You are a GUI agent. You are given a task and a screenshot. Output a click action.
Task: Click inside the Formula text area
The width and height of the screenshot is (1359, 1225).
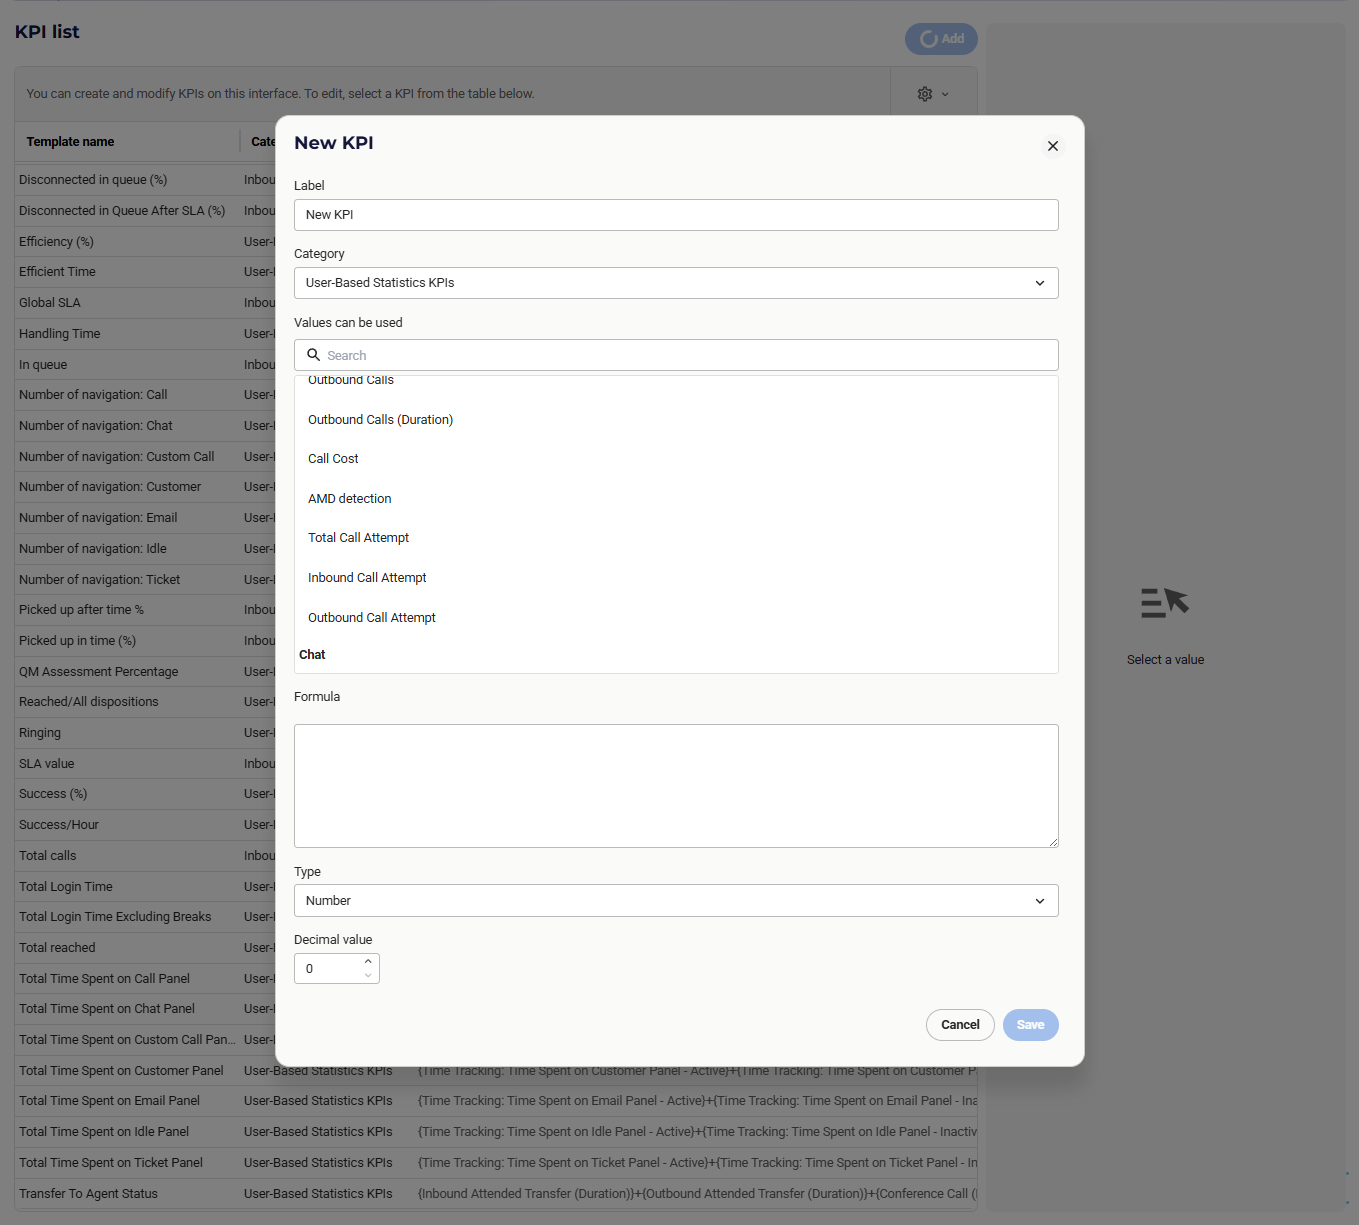click(x=676, y=786)
